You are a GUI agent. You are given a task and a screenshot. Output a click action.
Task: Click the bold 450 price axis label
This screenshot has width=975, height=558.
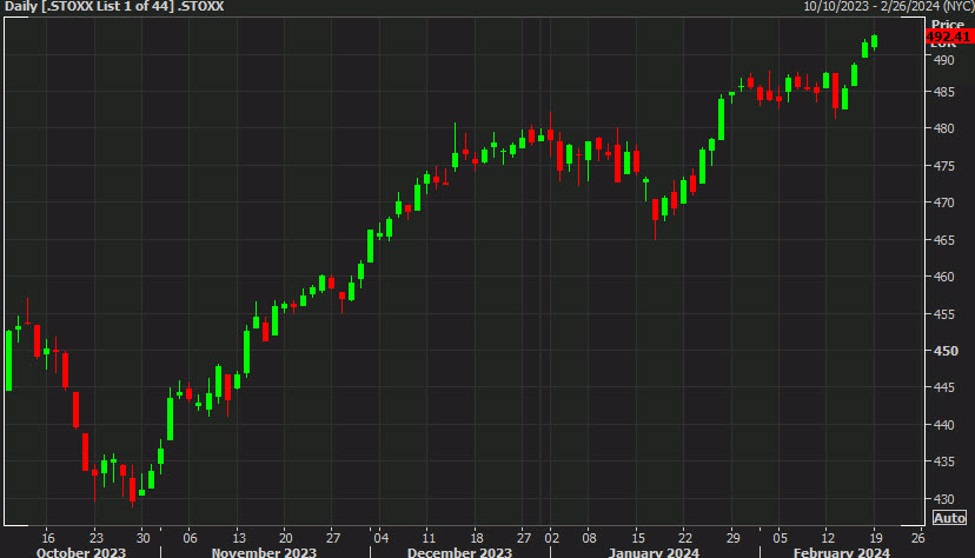click(x=945, y=351)
